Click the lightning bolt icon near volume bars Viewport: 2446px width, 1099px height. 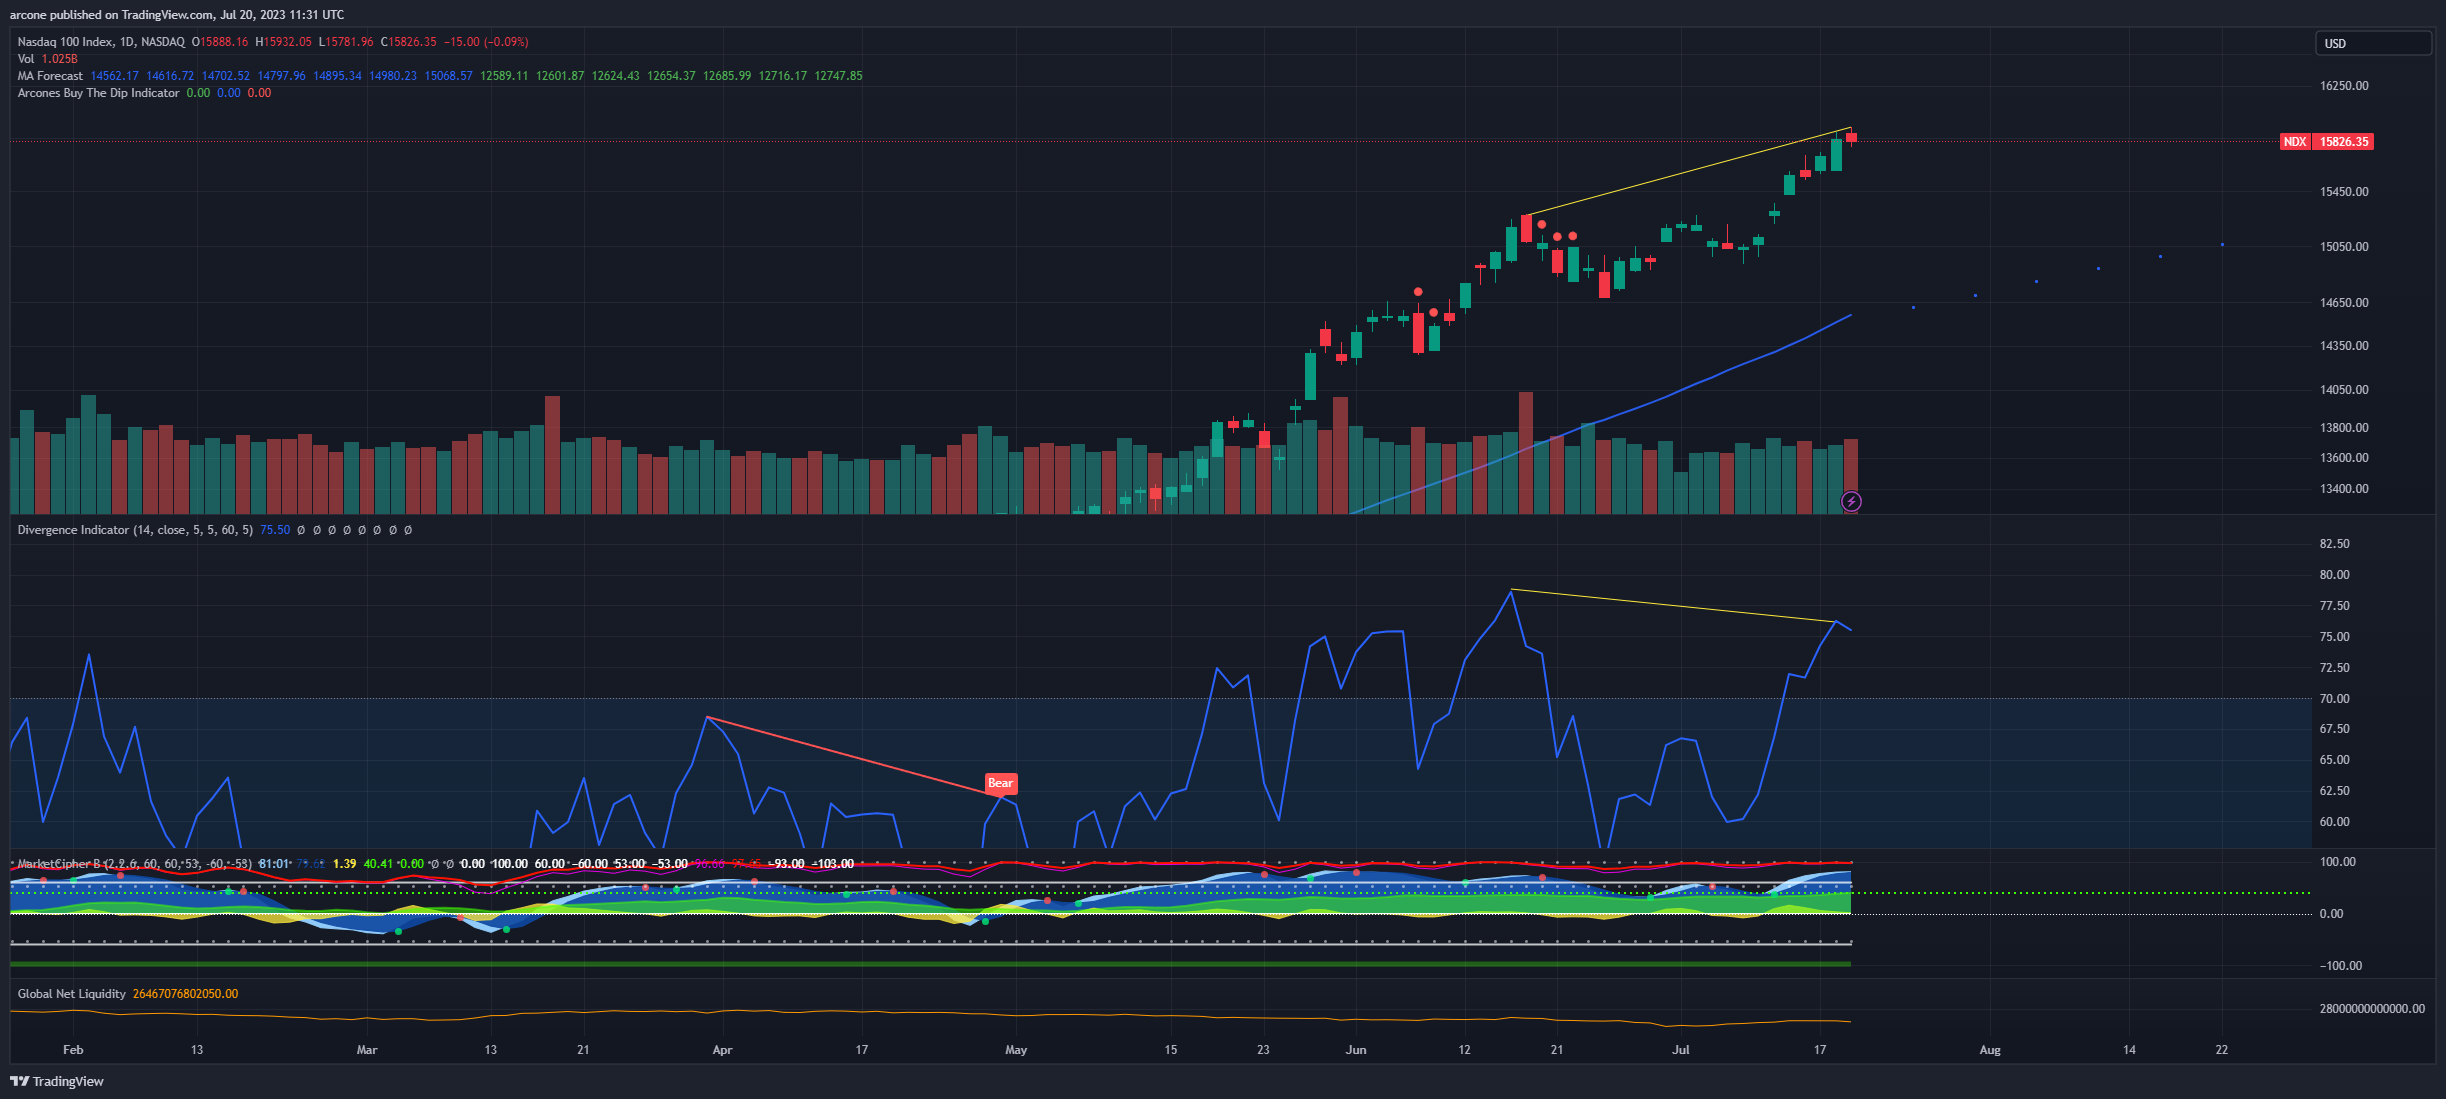click(1851, 501)
